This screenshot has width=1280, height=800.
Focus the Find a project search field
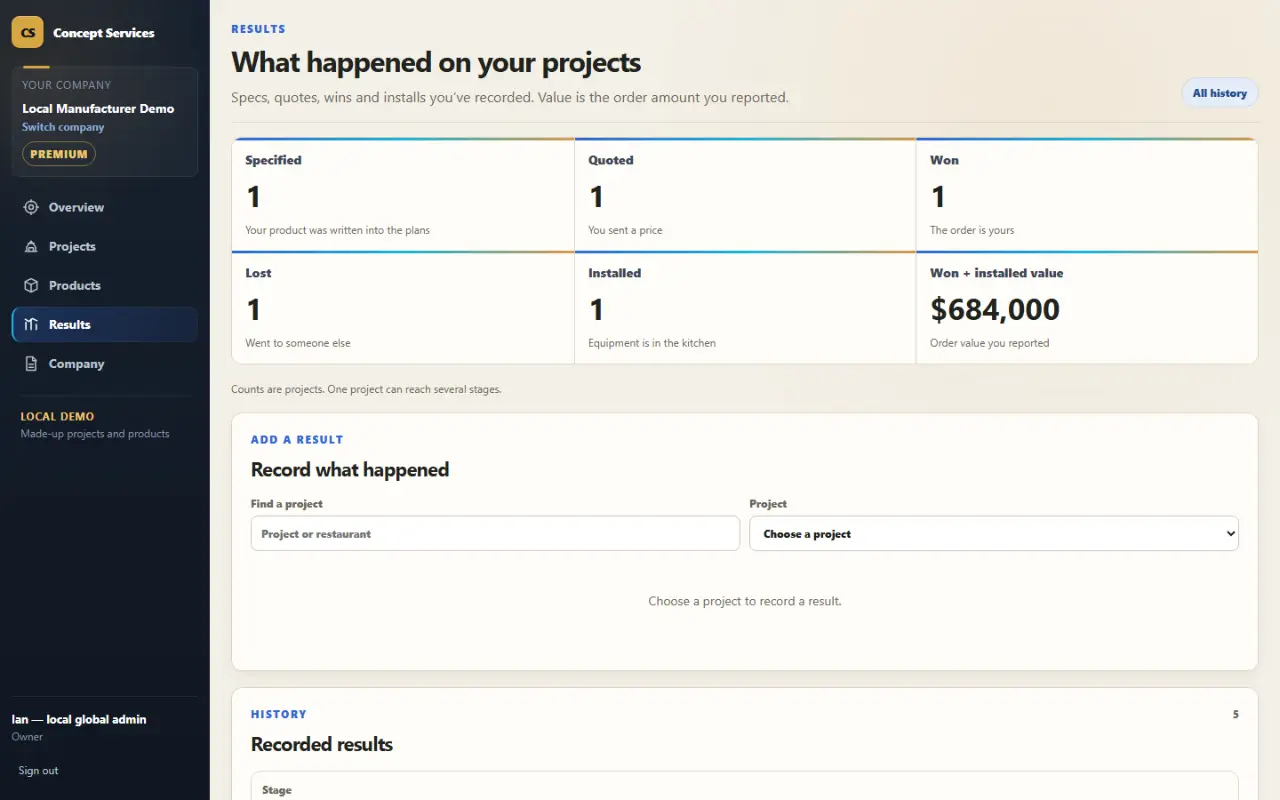[x=495, y=534]
